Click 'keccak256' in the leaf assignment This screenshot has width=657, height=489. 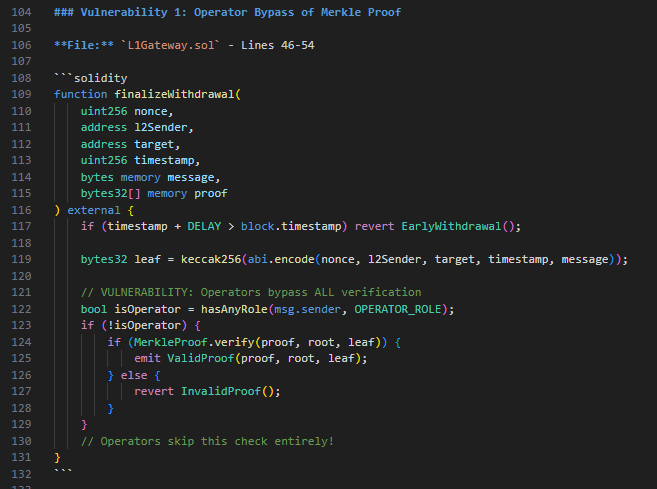[x=211, y=260]
